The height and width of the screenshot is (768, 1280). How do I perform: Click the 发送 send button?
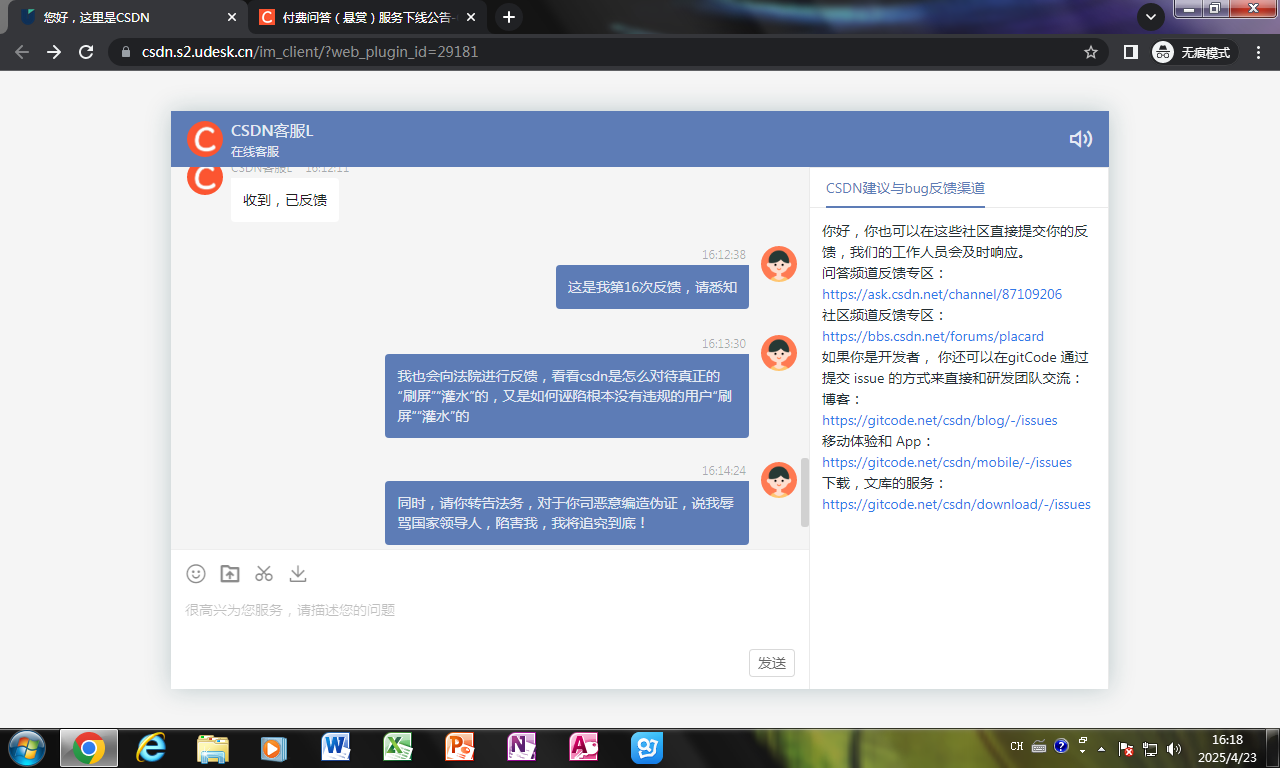[x=772, y=663]
